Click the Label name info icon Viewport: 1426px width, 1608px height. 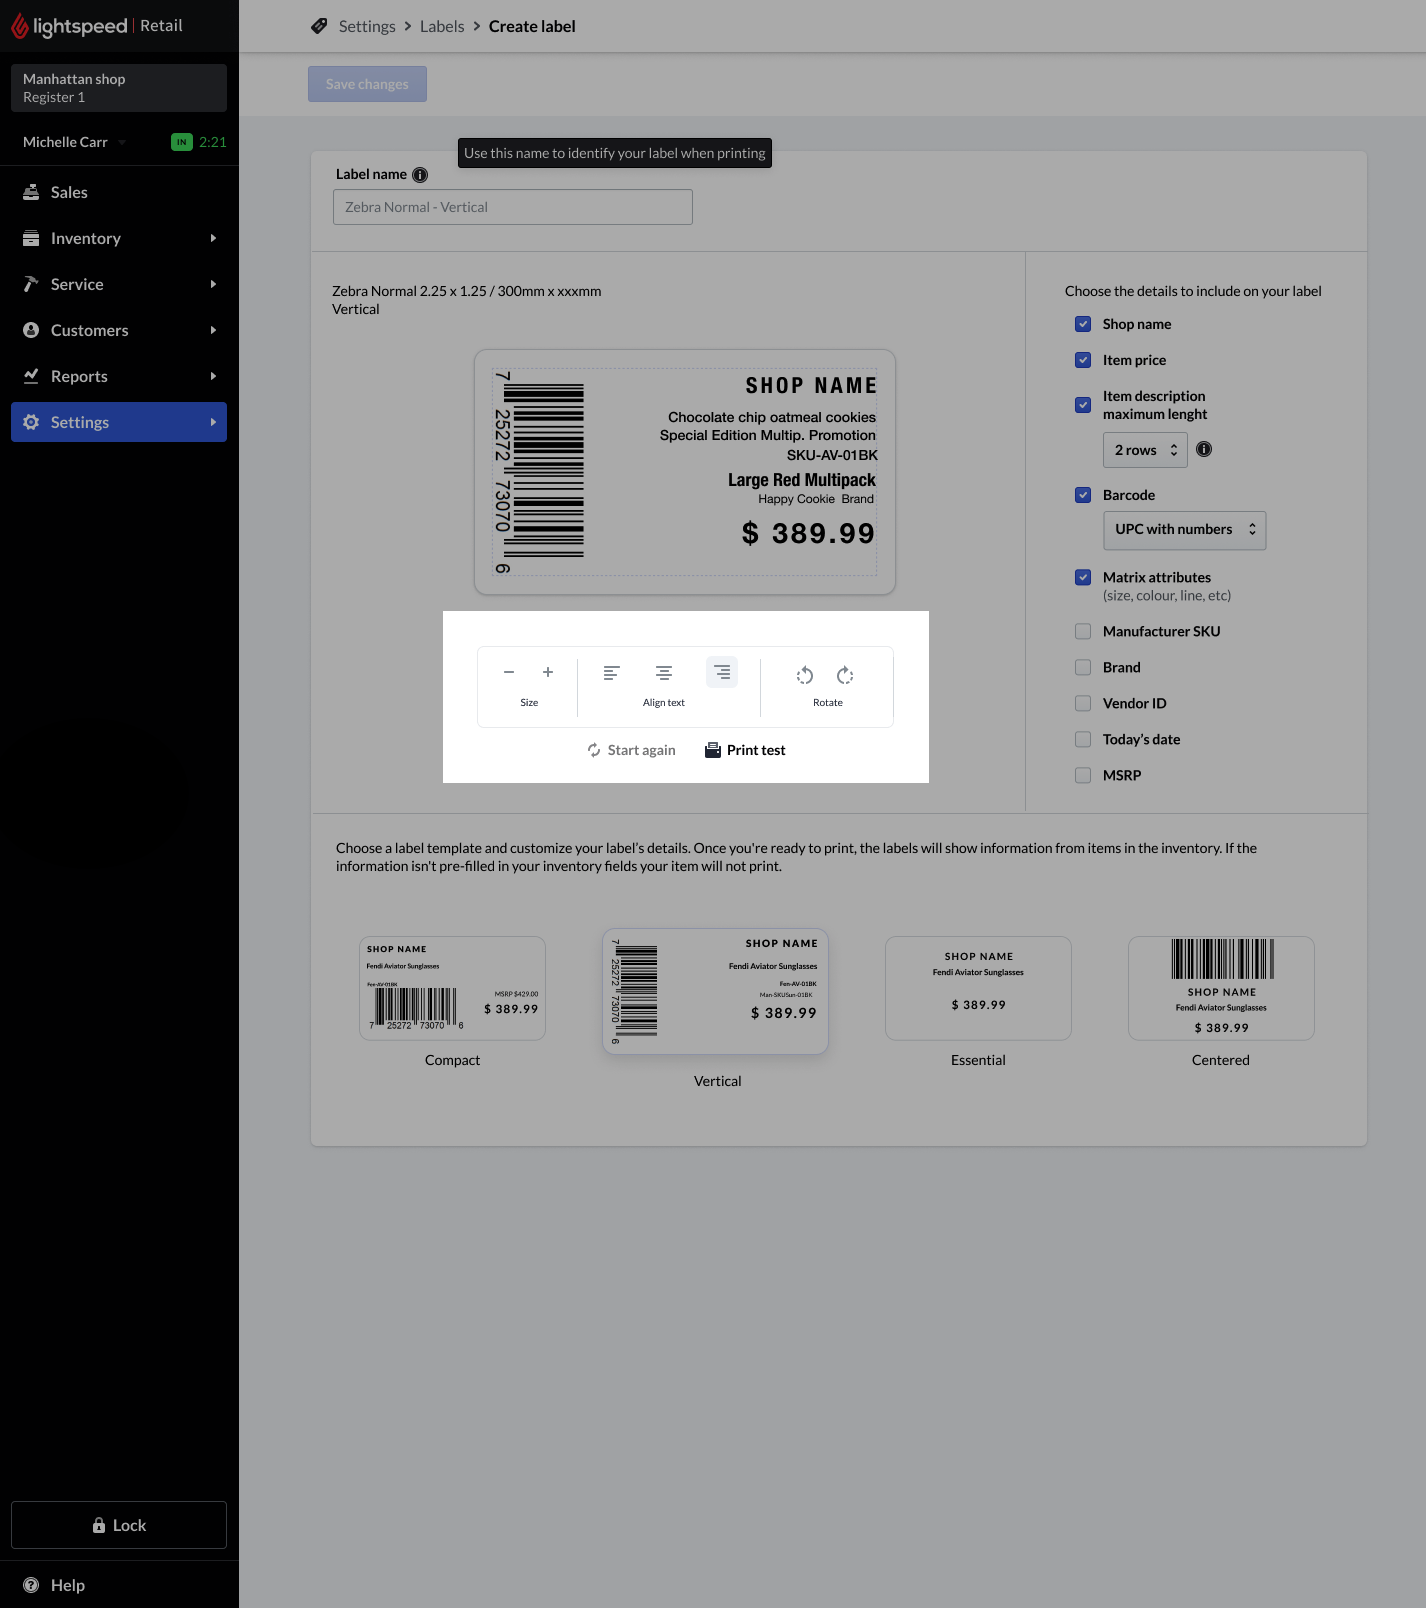(420, 175)
